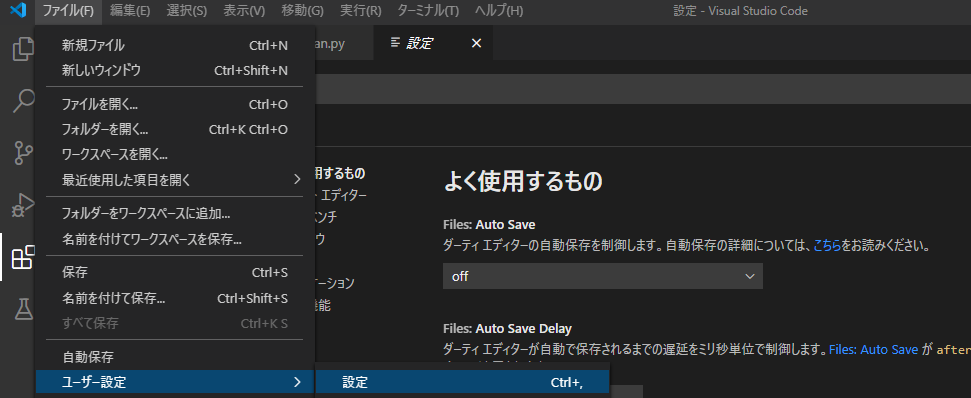Expand 最近使用した項目を開く submenu

coord(175,180)
